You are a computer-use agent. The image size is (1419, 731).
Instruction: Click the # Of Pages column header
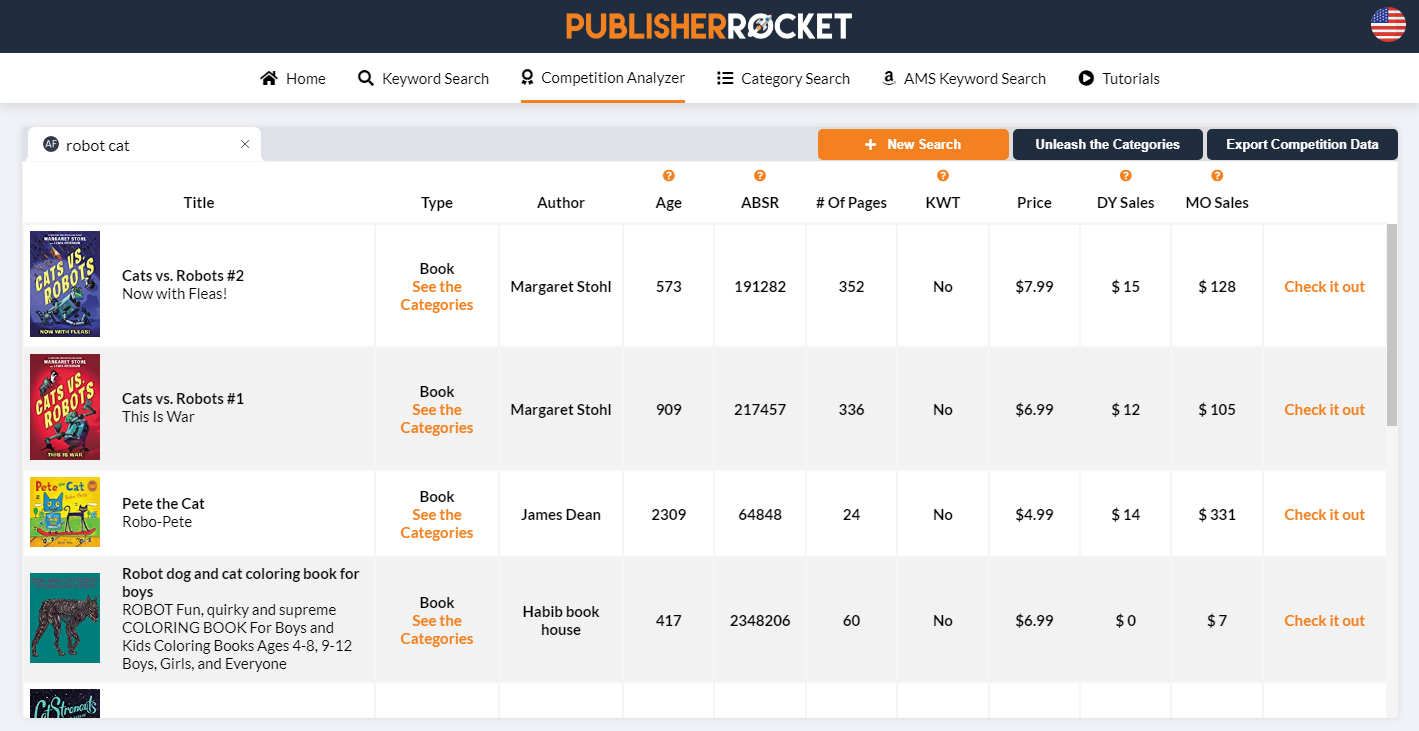851,202
